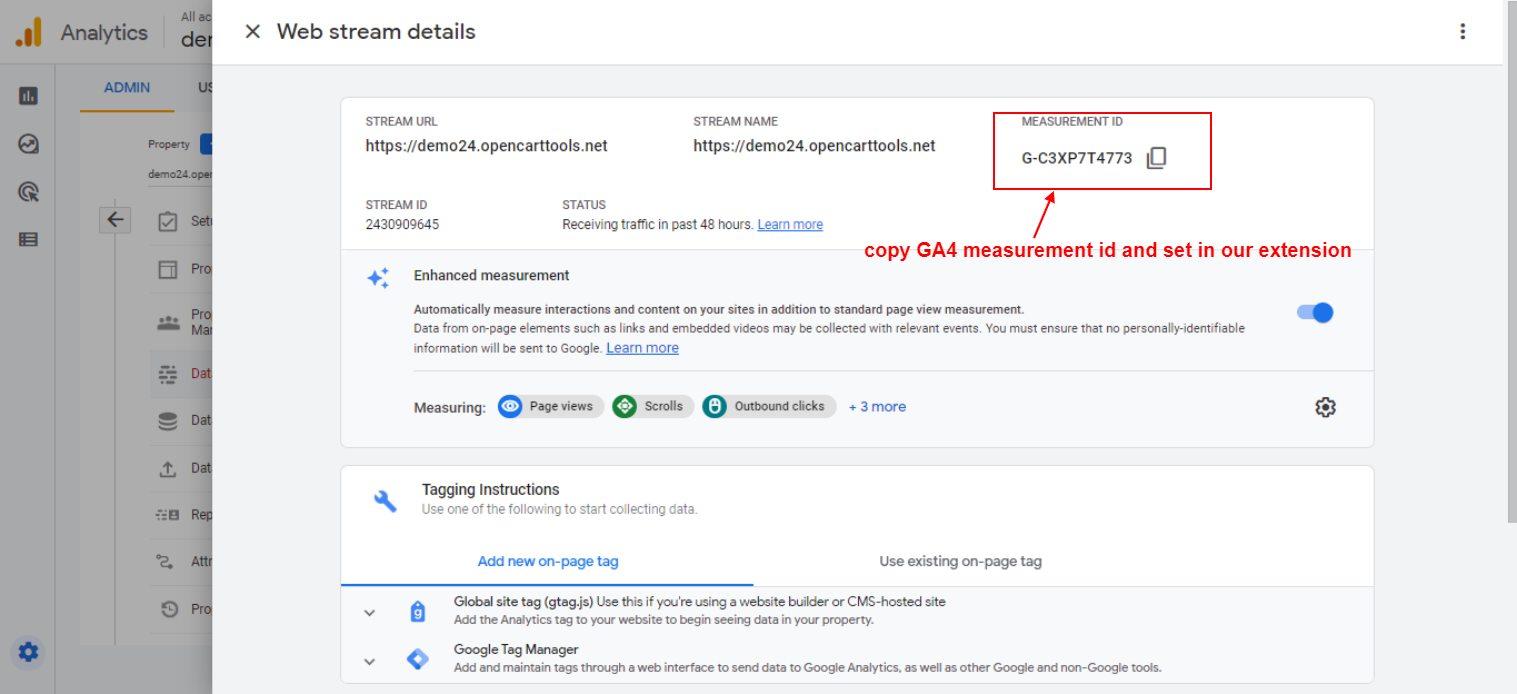This screenshot has width=1517, height=694.
Task: Switch to Use existing on-page tag tab
Action: [960, 561]
